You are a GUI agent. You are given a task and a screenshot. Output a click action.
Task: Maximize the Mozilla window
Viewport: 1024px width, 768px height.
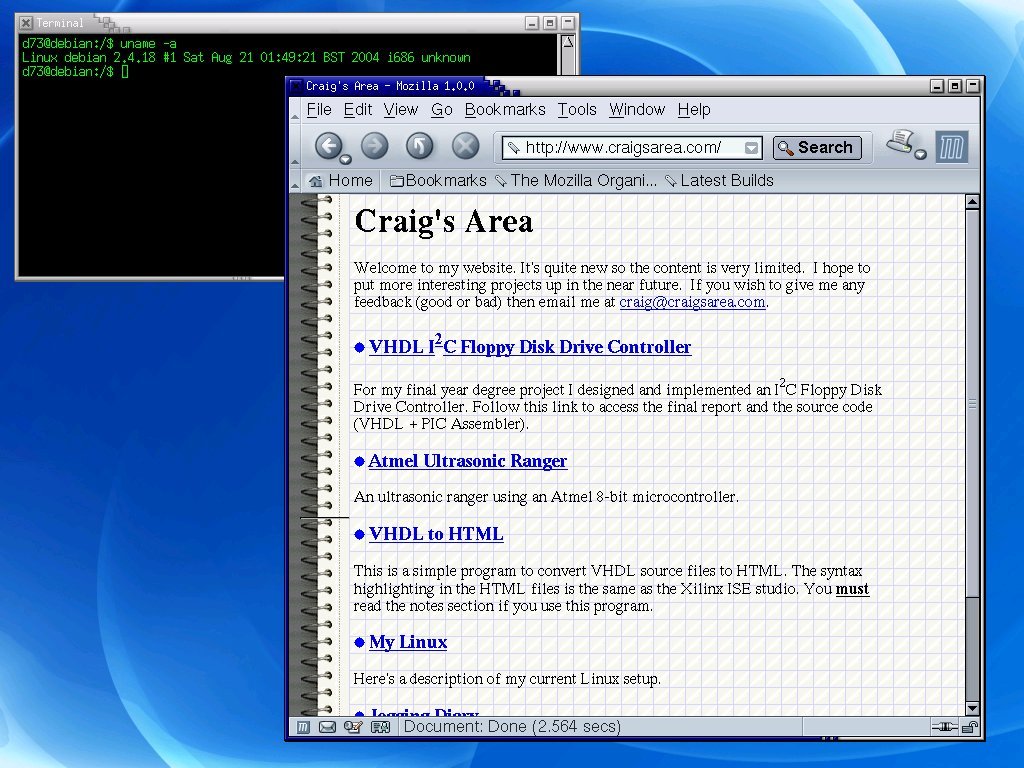point(955,86)
